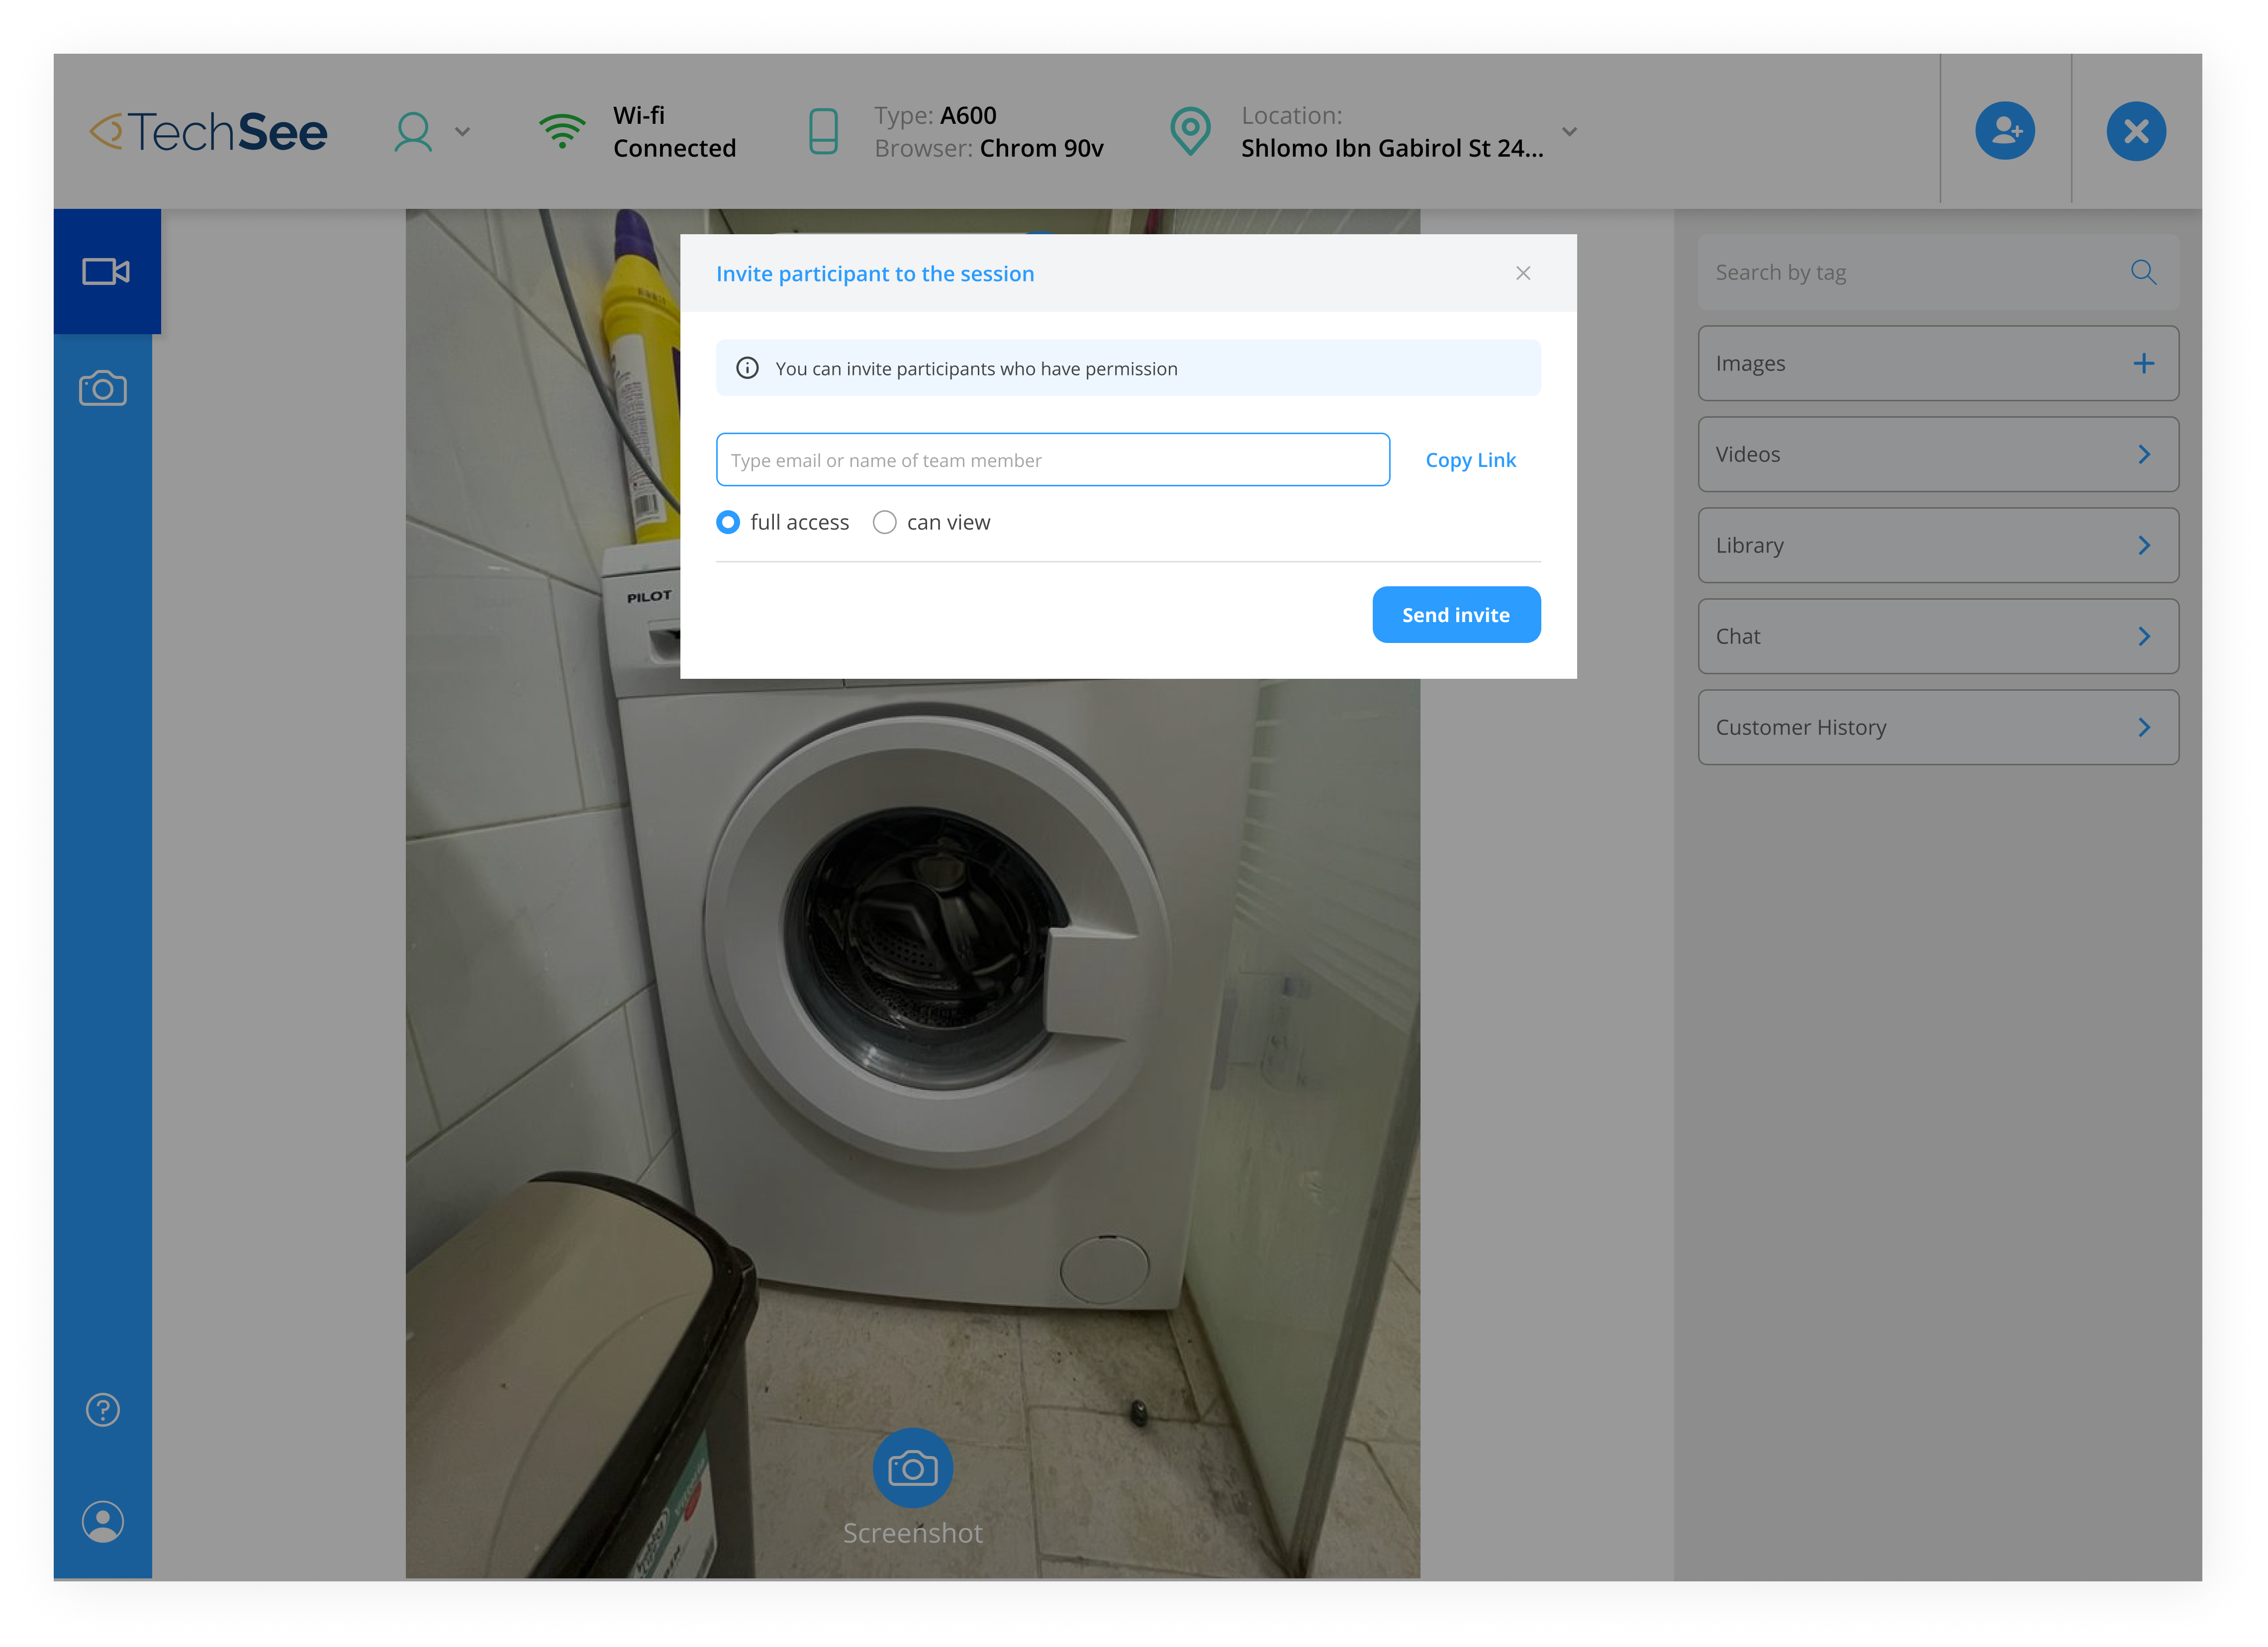The width and height of the screenshot is (2268, 1647).
Task: Select the video camera sidebar tab
Action: [107, 271]
